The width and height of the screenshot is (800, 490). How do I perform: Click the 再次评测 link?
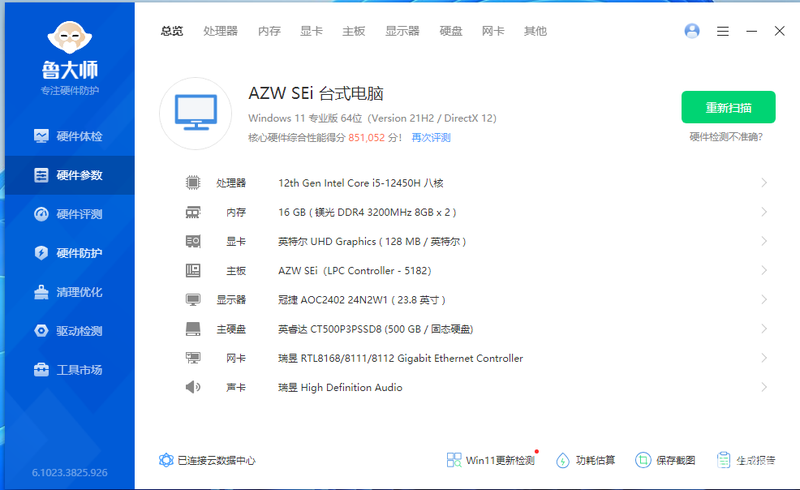(x=431, y=137)
